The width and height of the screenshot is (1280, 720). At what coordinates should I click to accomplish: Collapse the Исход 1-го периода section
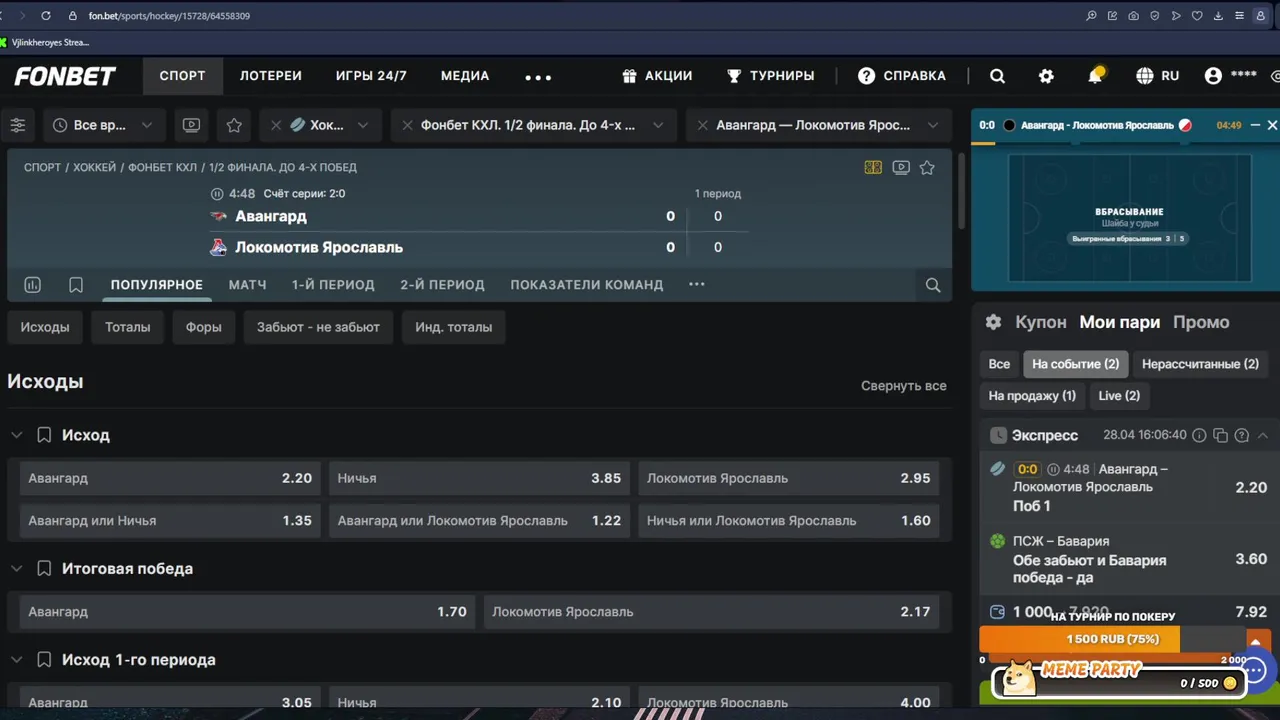[16, 660]
